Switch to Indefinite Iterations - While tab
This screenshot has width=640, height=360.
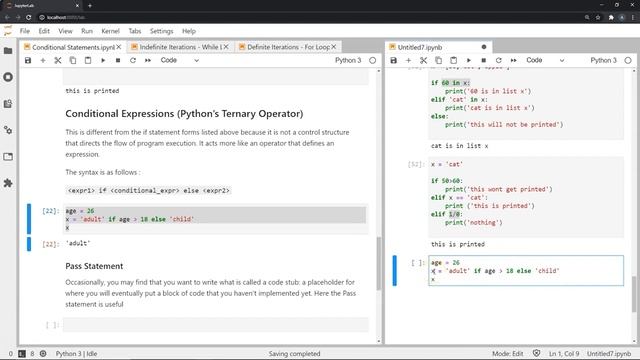coord(180,47)
